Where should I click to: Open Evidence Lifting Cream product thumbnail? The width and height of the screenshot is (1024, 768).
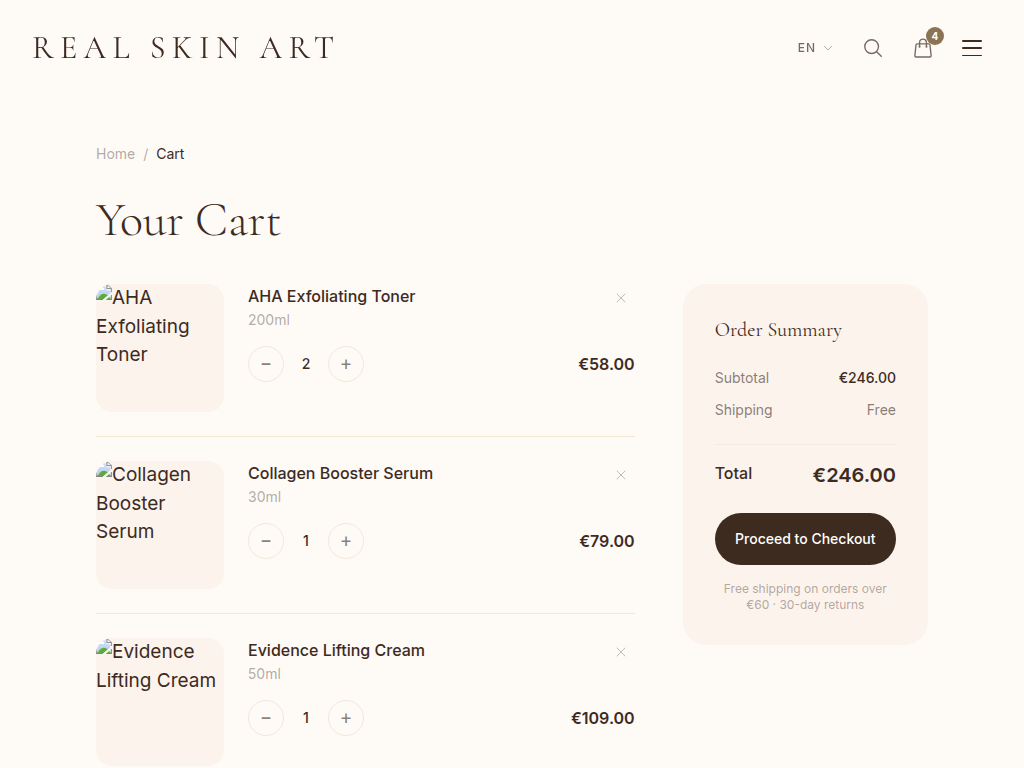(x=160, y=702)
